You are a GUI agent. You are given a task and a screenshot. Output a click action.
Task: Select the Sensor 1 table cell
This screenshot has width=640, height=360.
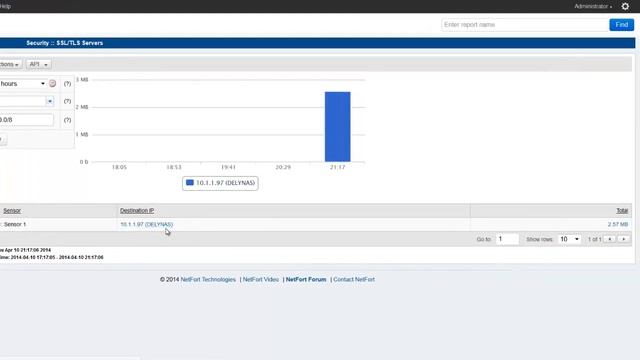point(15,224)
